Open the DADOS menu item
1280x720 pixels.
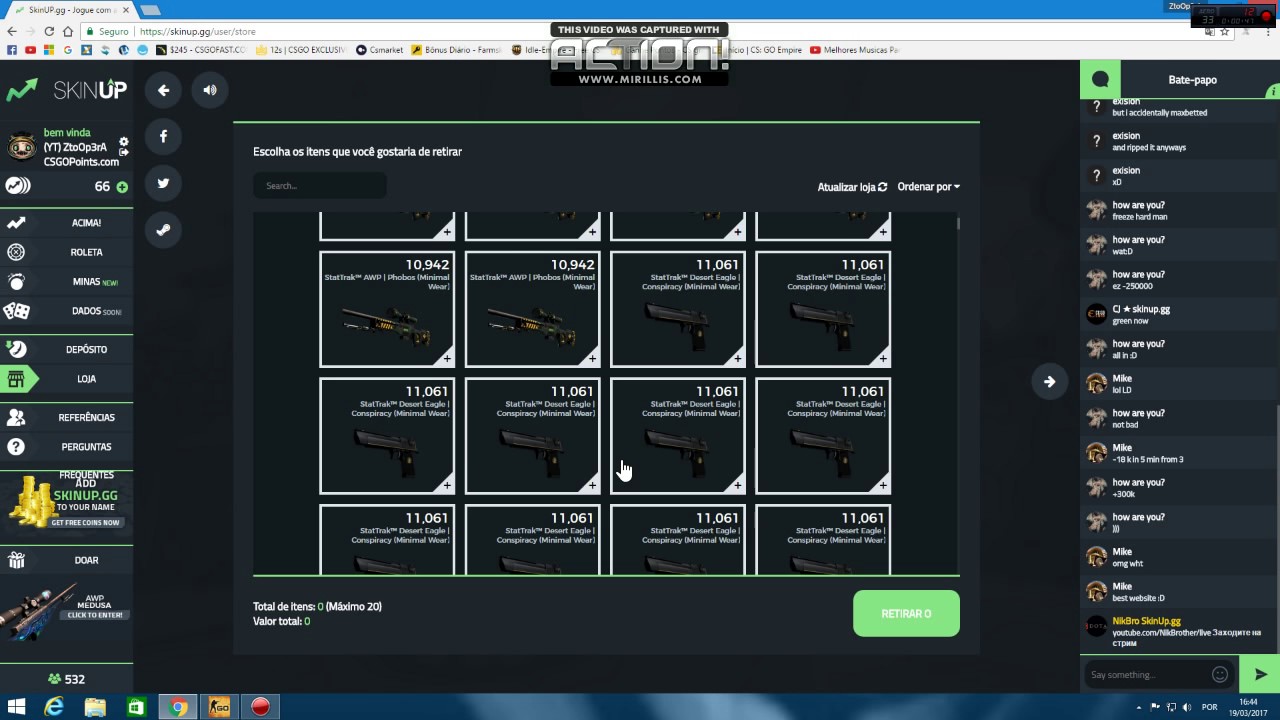tap(66, 311)
